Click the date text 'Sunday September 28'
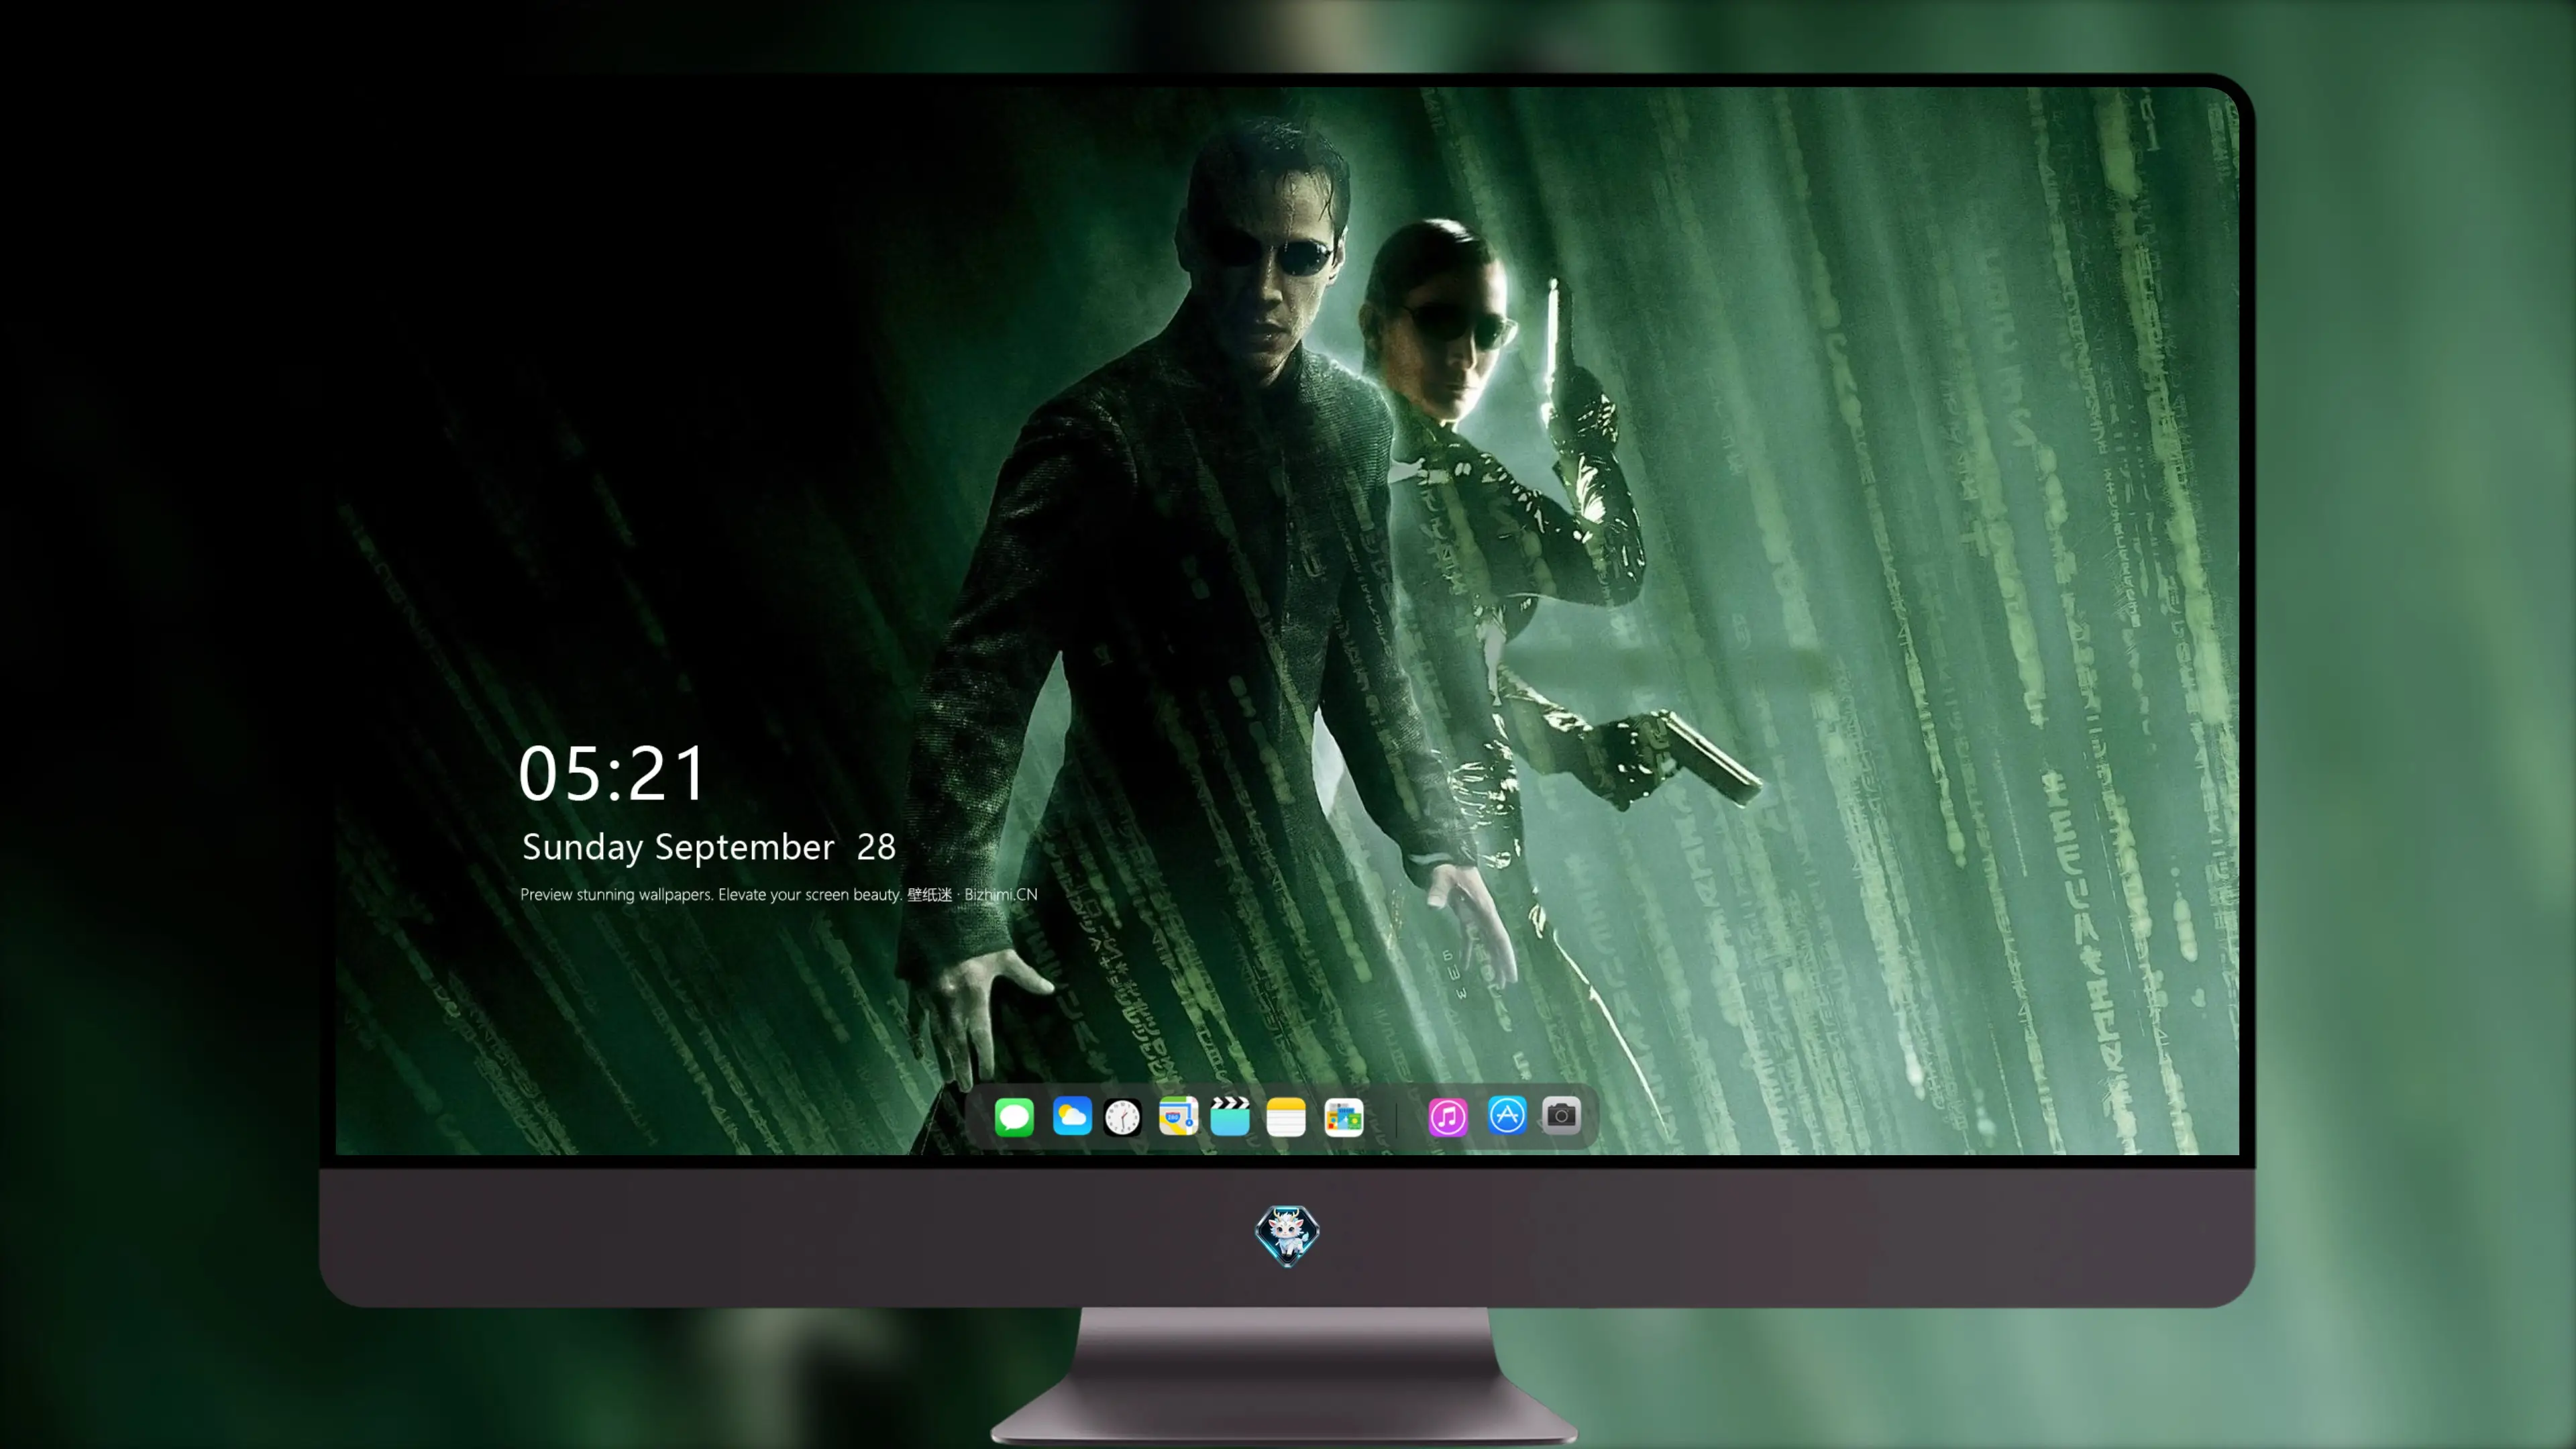Screen dimensions: 2576x1449 pos(709,847)
